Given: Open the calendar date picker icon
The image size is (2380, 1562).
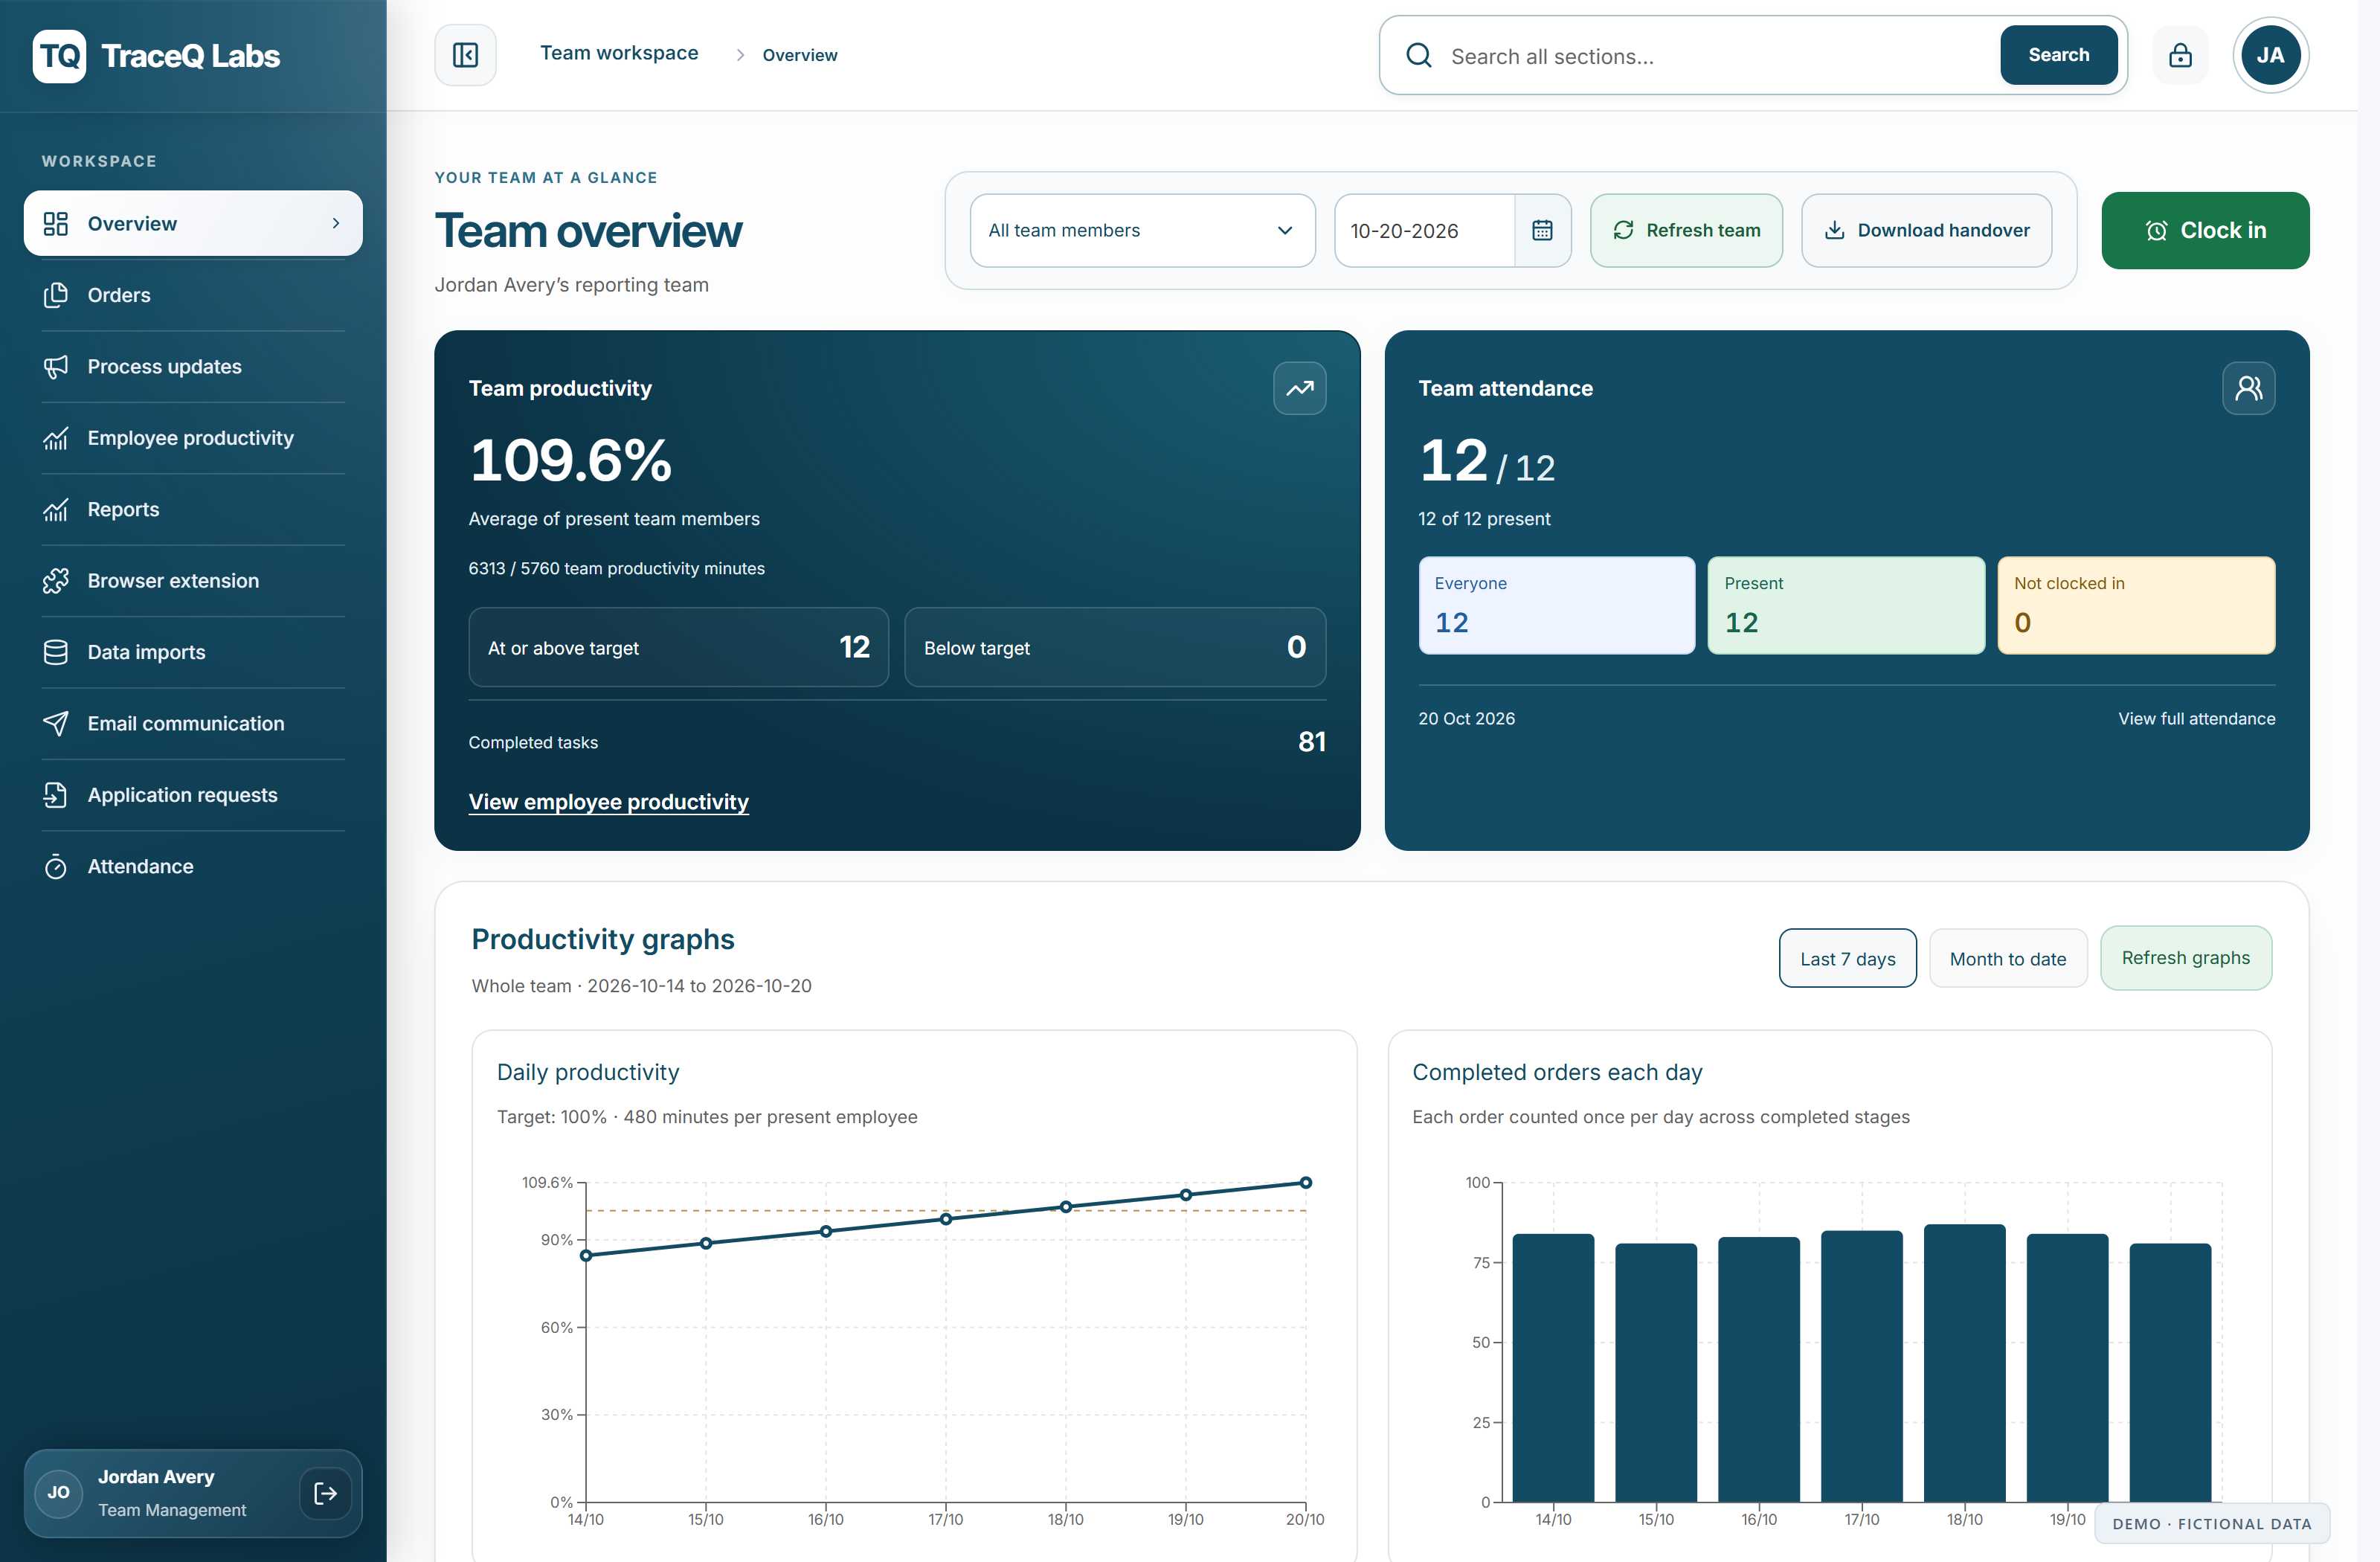Looking at the screenshot, I should point(1542,231).
